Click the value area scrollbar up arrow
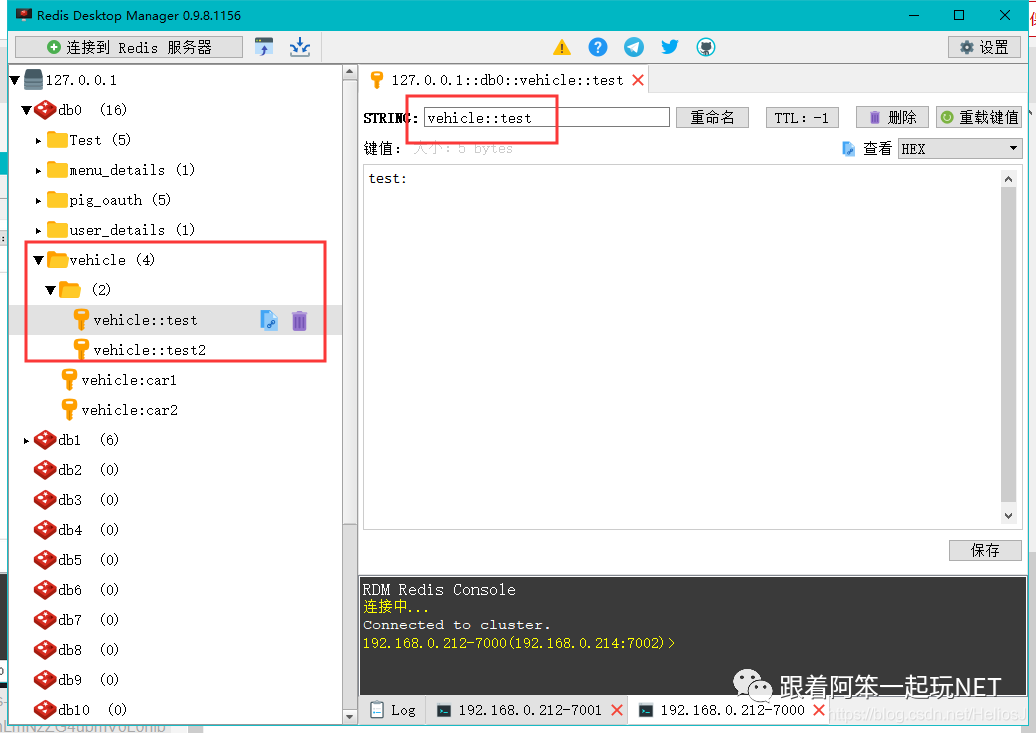 coord(1008,179)
